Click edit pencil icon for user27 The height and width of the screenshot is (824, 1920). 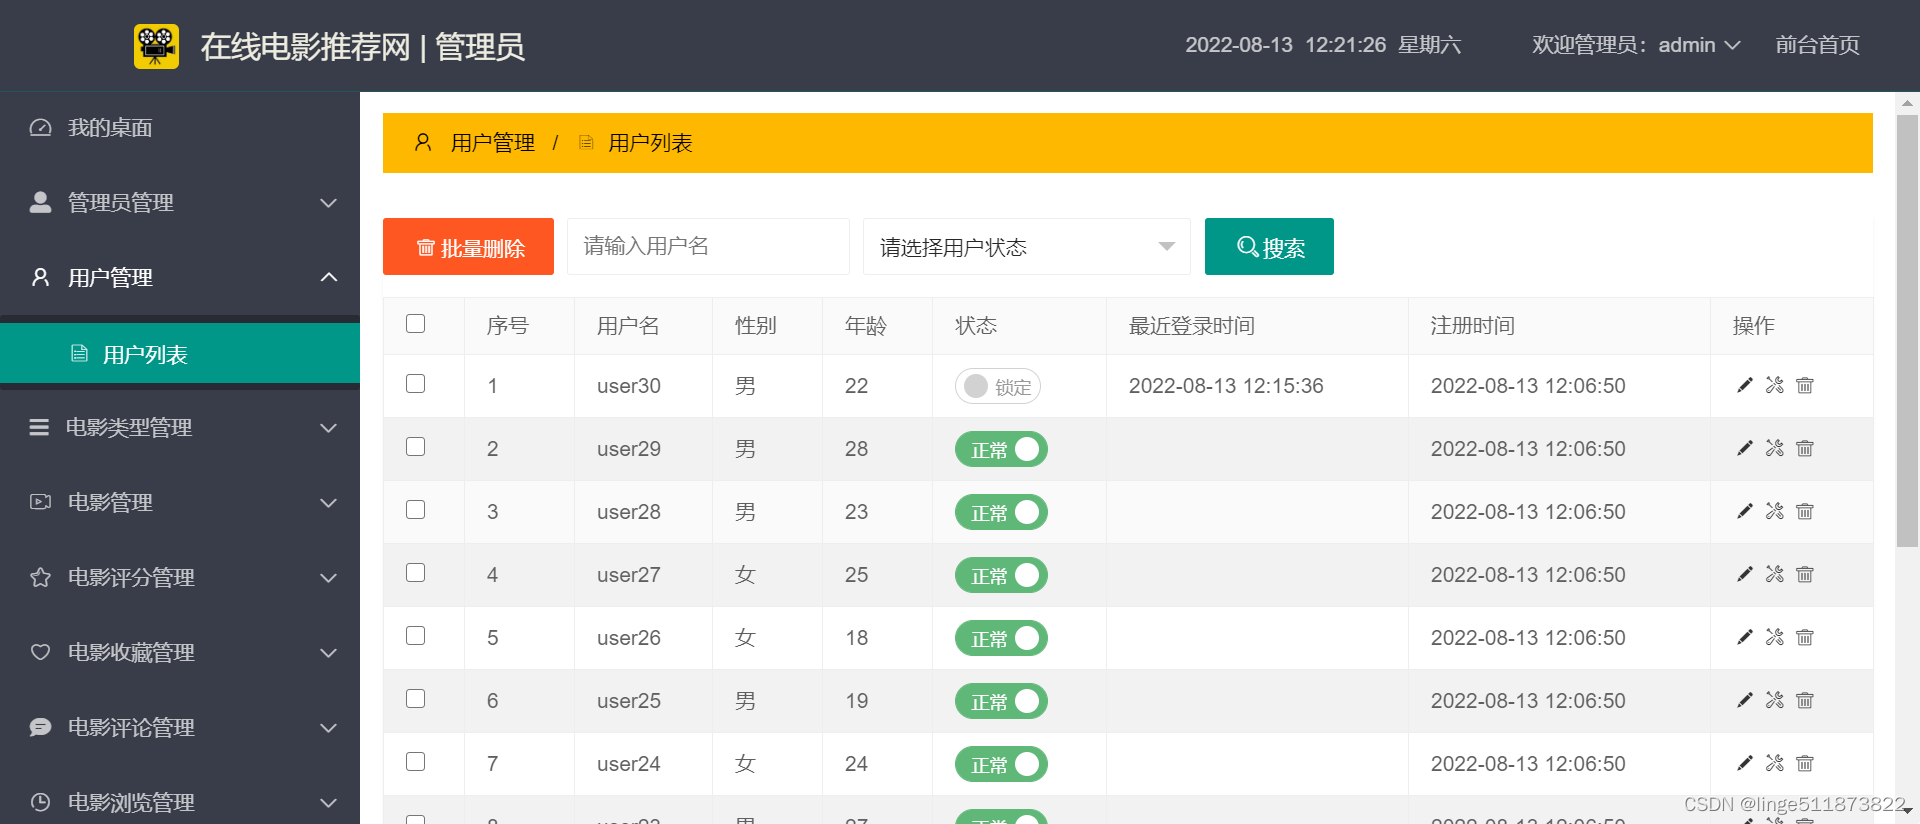tap(1745, 574)
